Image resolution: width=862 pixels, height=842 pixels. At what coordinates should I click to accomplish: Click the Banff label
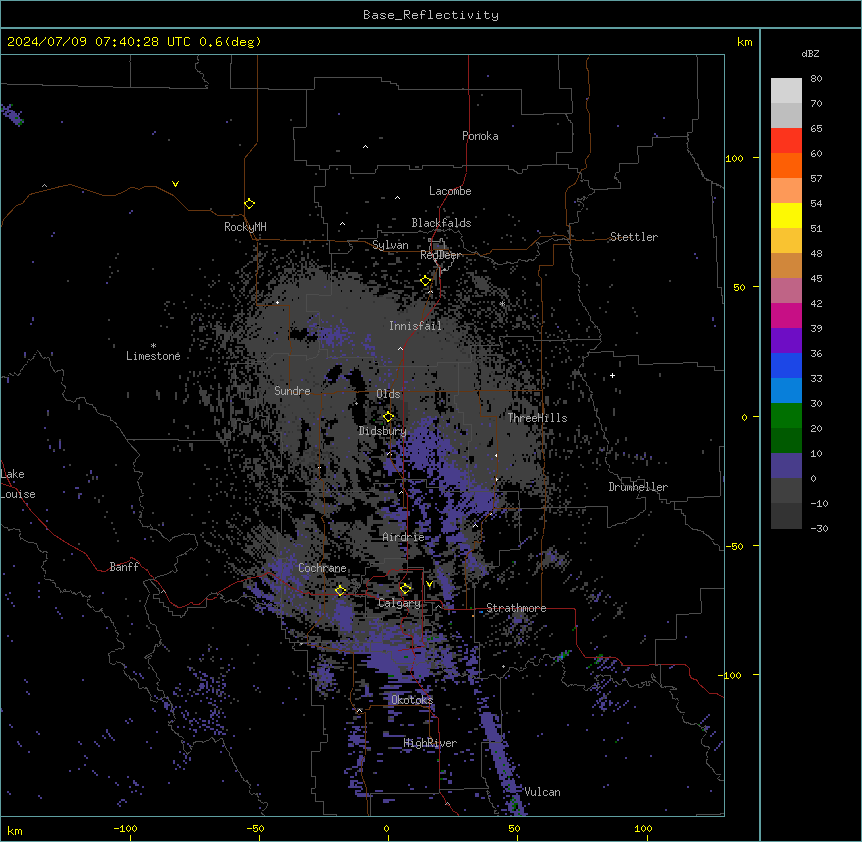coord(124,567)
